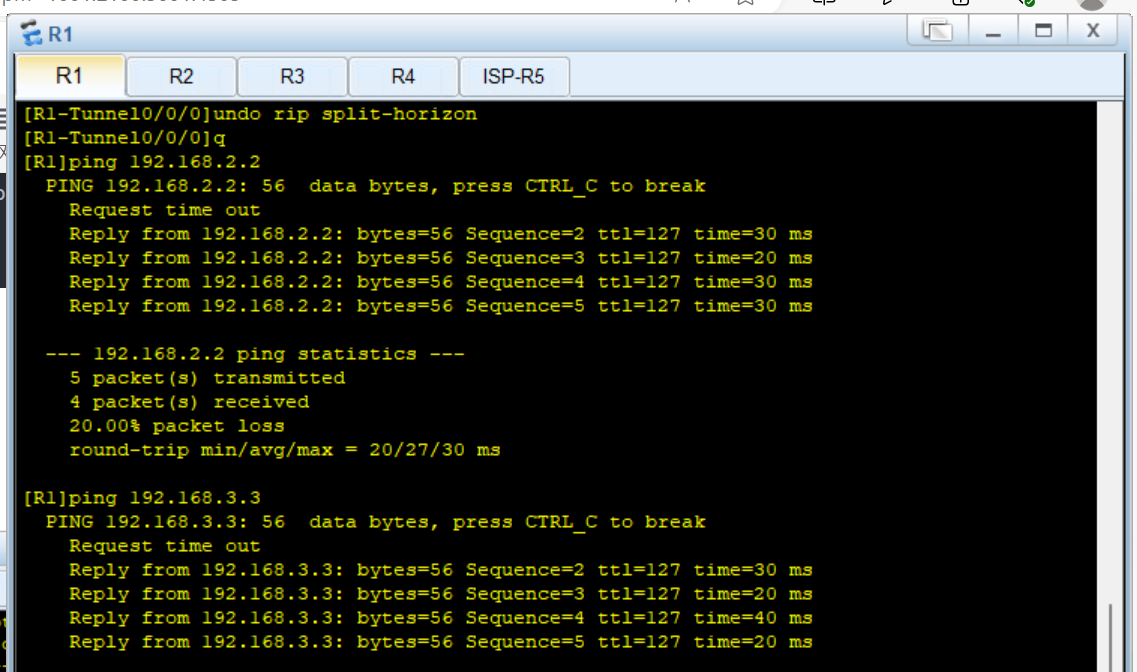Maximize the R1 console window
Image resolution: width=1137 pixels, height=672 pixels.
(1043, 31)
